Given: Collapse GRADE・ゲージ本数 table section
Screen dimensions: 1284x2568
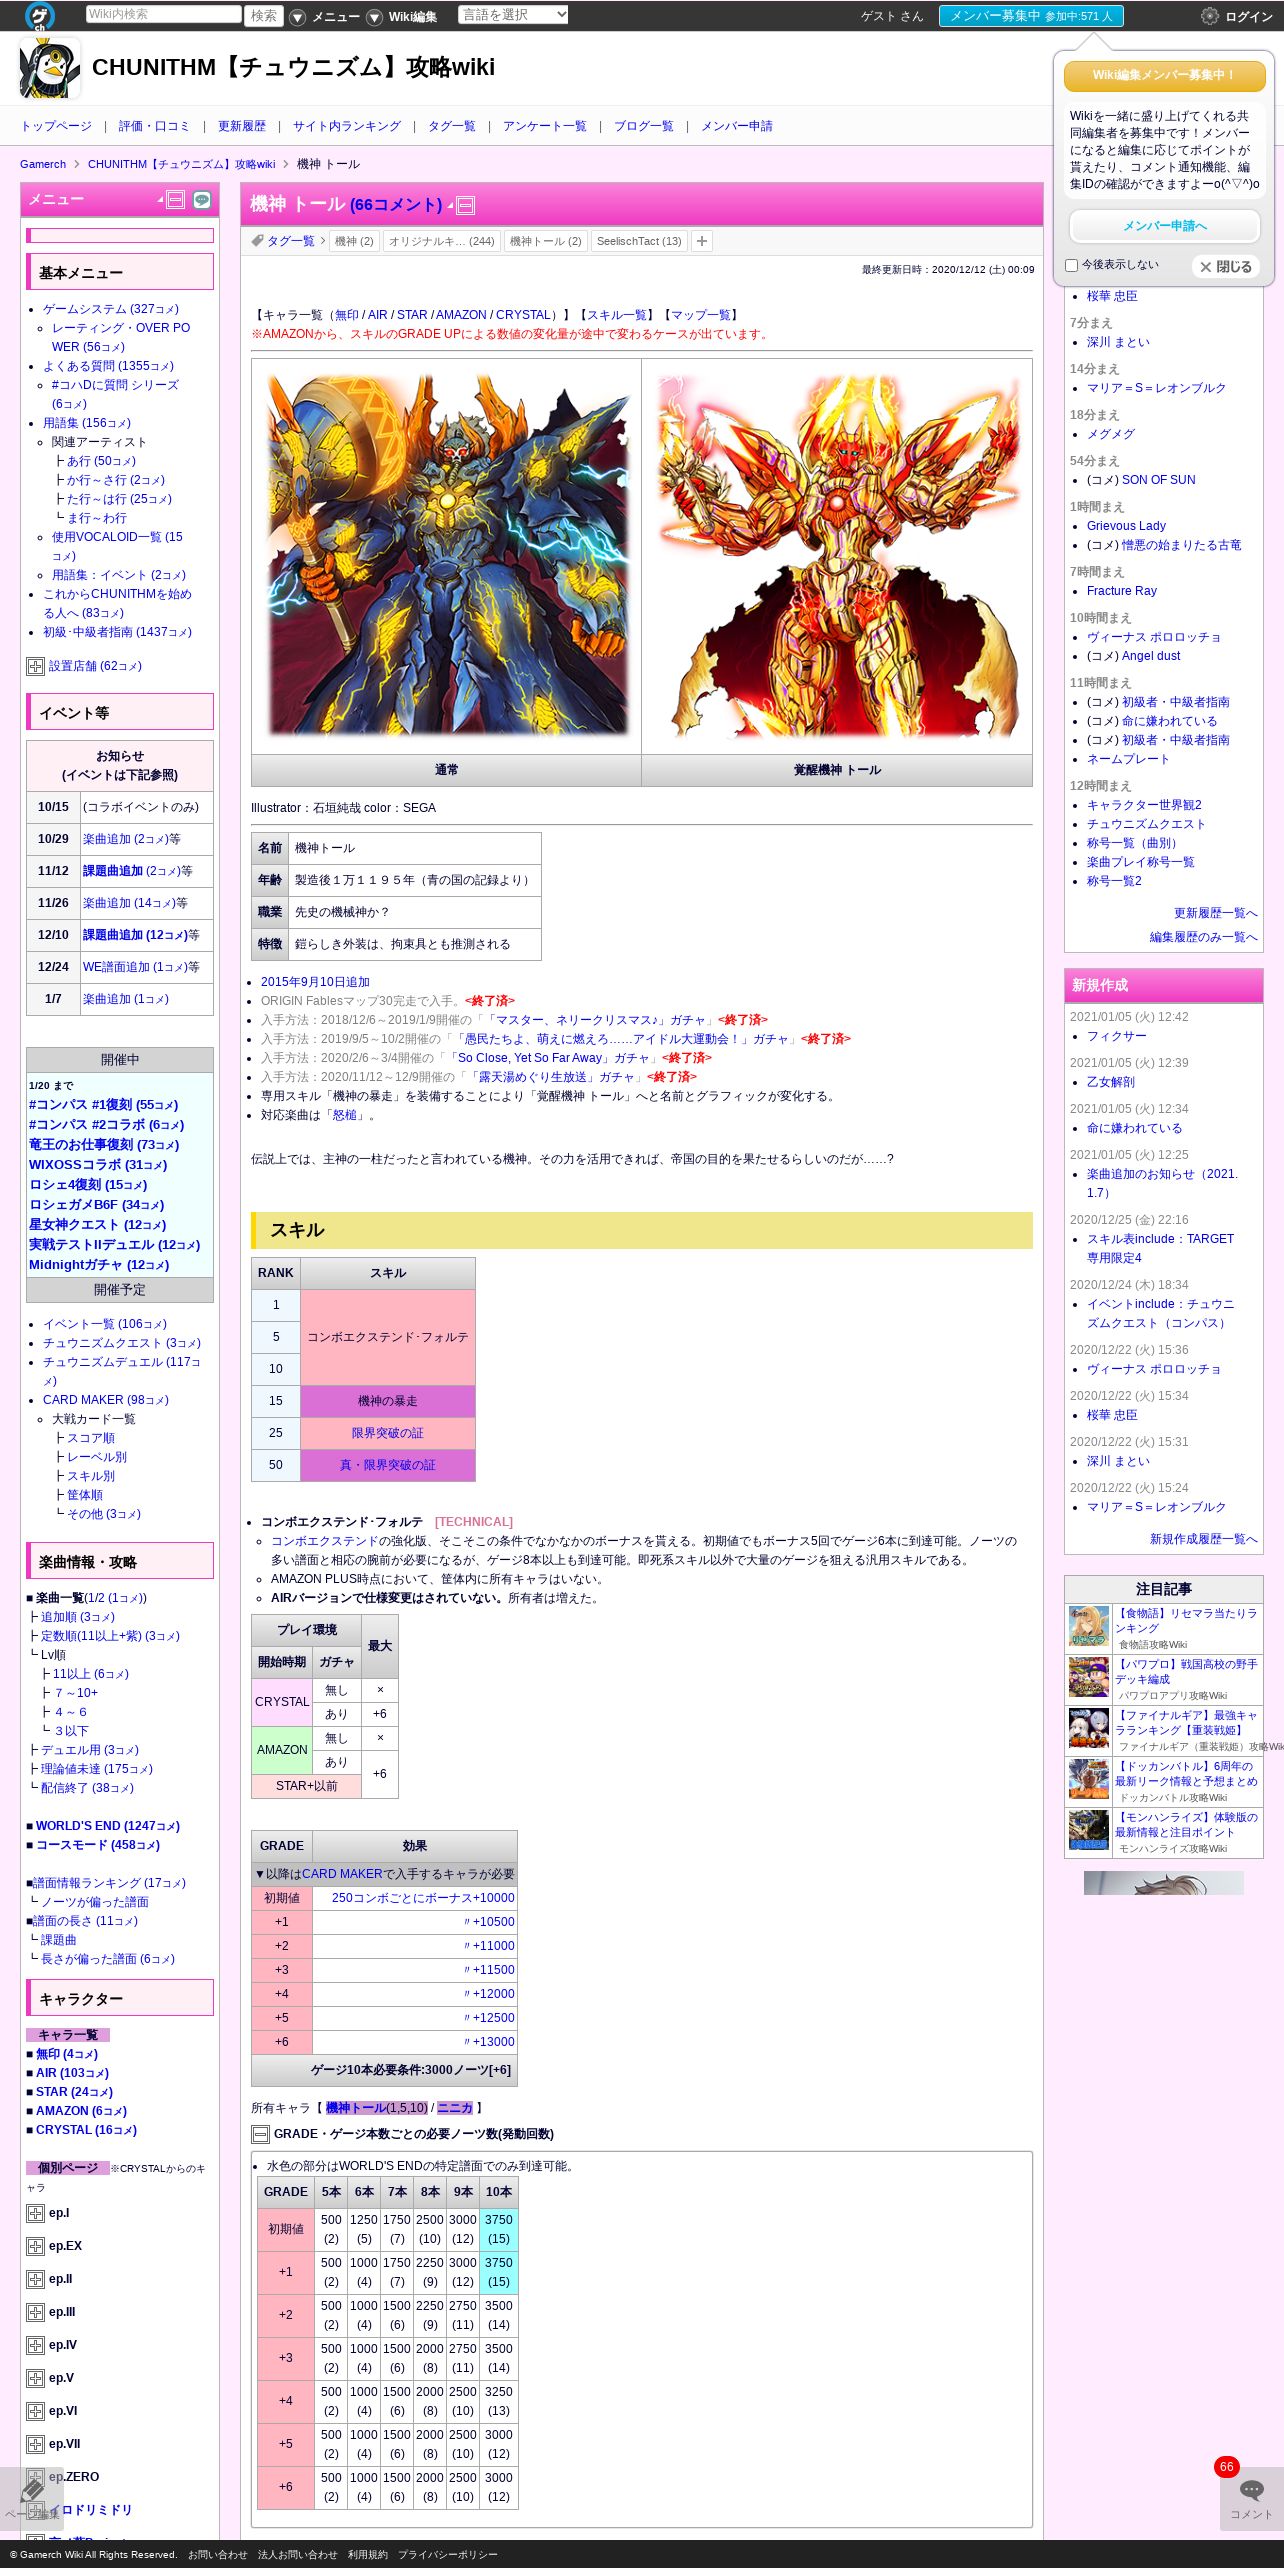Looking at the screenshot, I should pyautogui.click(x=260, y=2134).
